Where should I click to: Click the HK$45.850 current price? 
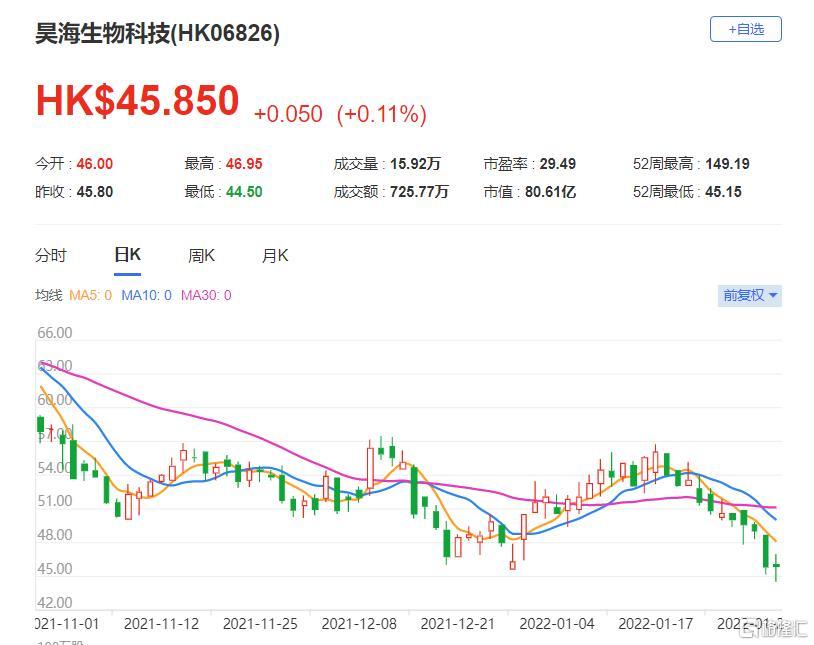click(138, 102)
